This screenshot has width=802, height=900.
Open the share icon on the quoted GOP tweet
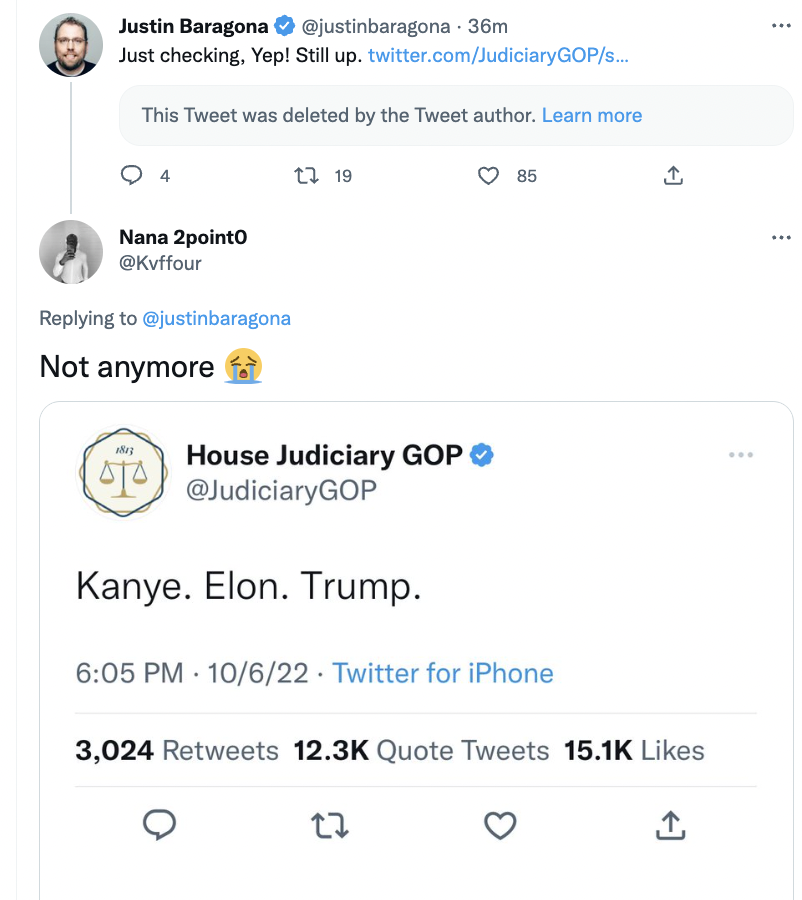coord(670,825)
